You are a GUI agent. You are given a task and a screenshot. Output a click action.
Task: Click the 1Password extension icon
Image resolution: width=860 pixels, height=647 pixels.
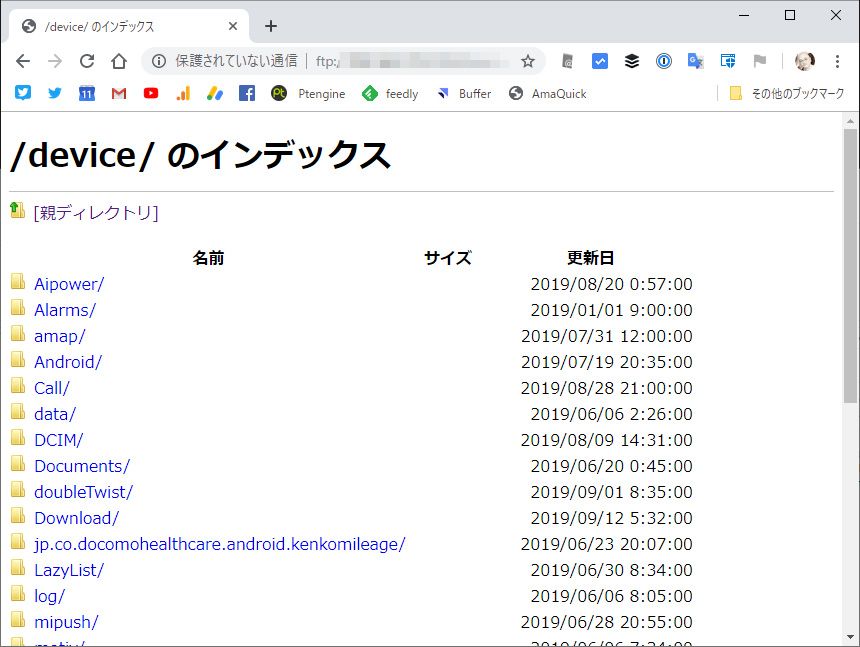[x=664, y=61]
